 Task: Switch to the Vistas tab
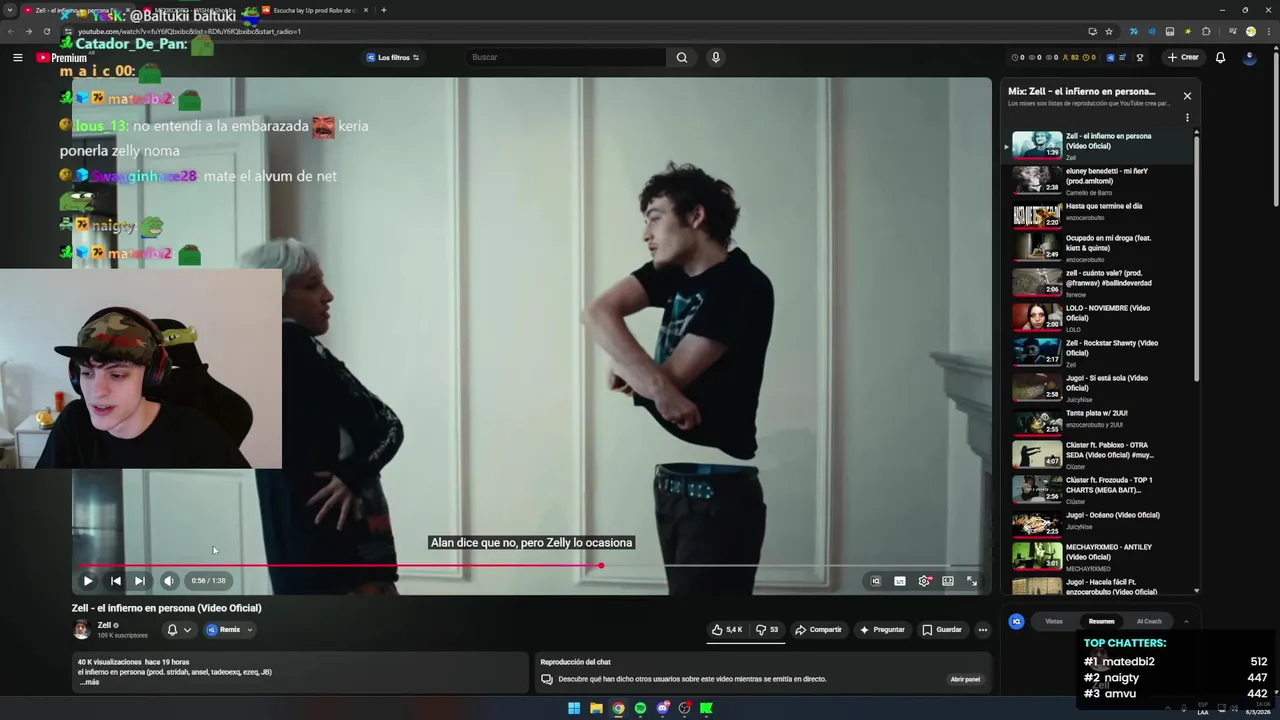[1054, 621]
